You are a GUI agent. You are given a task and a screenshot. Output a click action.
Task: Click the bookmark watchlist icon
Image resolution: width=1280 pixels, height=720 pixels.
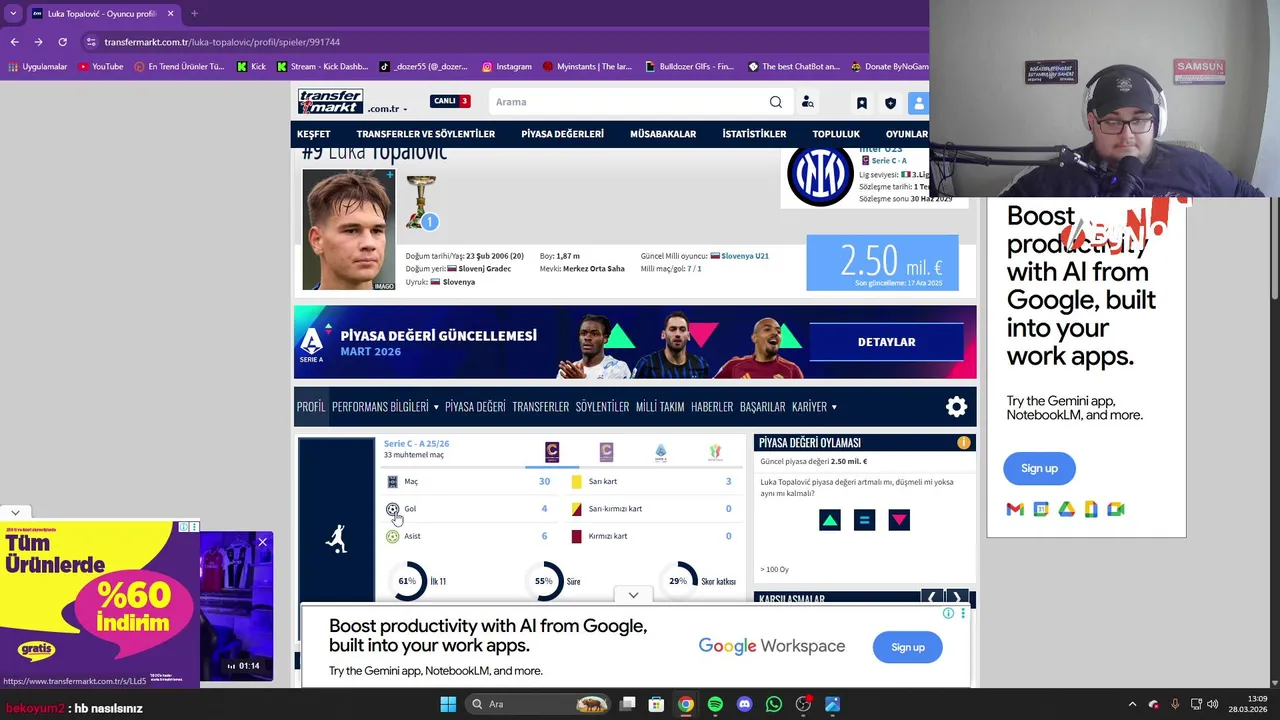(861, 103)
